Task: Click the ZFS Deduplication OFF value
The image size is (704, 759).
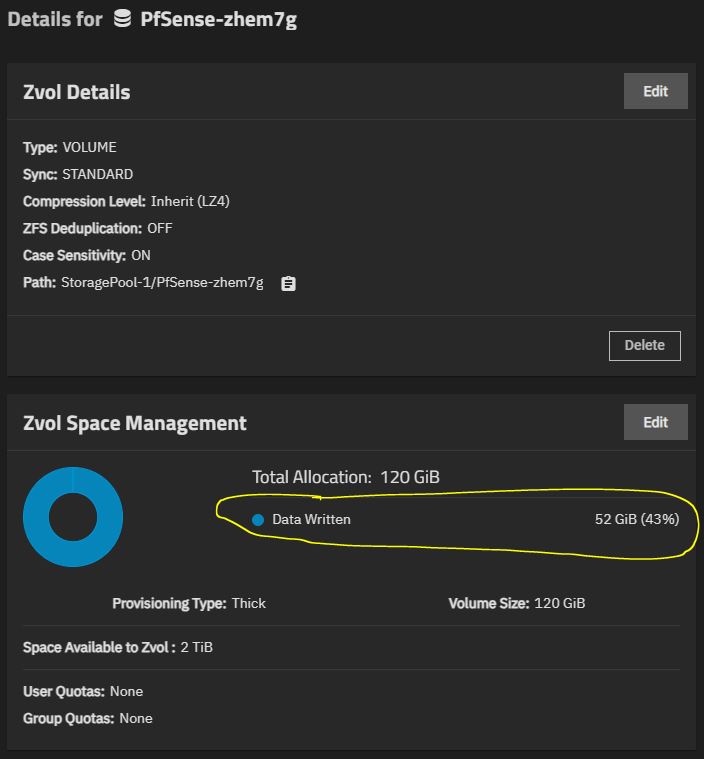Action: pyautogui.click(x=160, y=228)
